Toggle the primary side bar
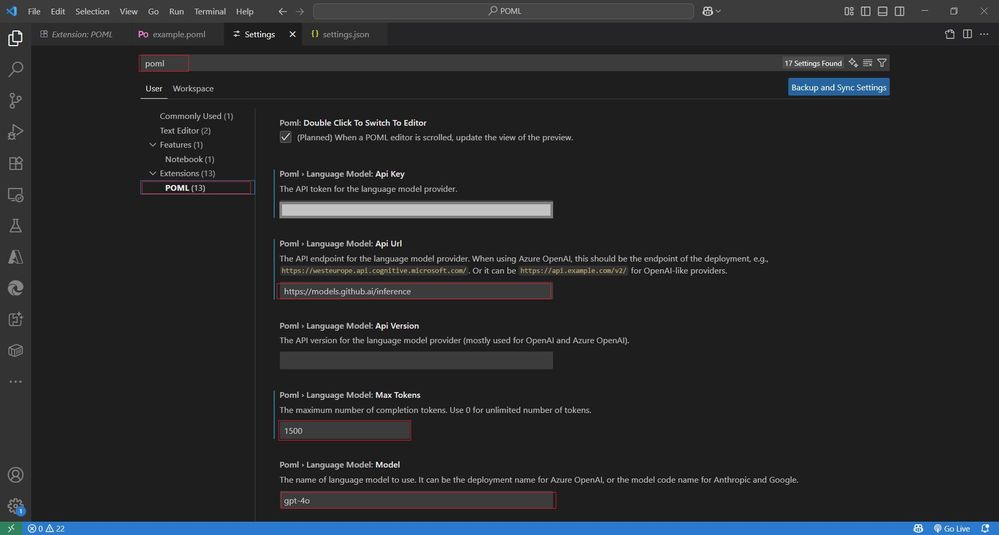 point(865,11)
